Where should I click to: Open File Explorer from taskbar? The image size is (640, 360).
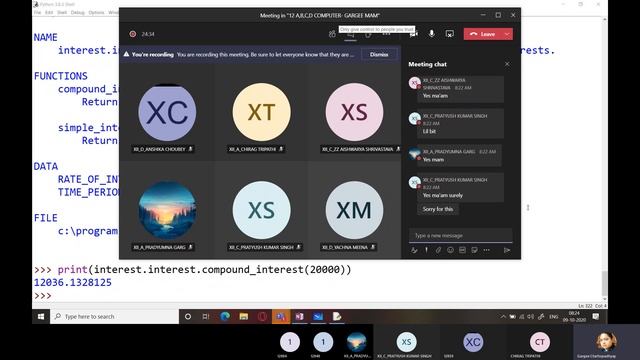pos(244,316)
